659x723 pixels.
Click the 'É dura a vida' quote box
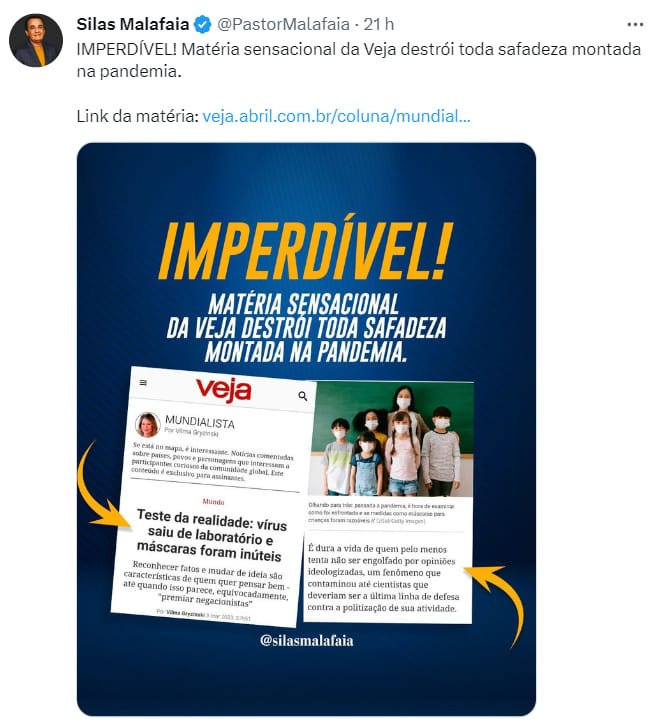click(387, 578)
